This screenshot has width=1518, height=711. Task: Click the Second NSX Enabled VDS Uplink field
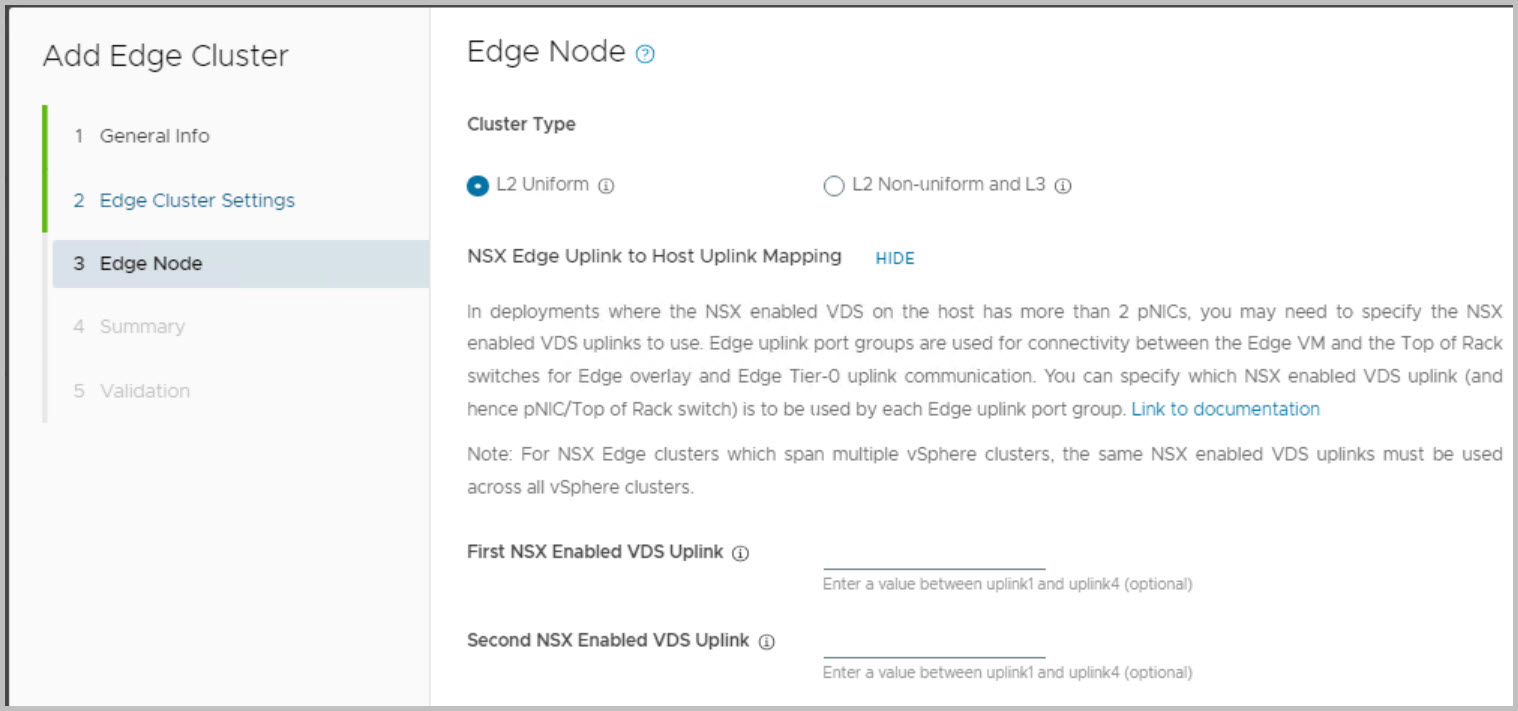click(933, 645)
